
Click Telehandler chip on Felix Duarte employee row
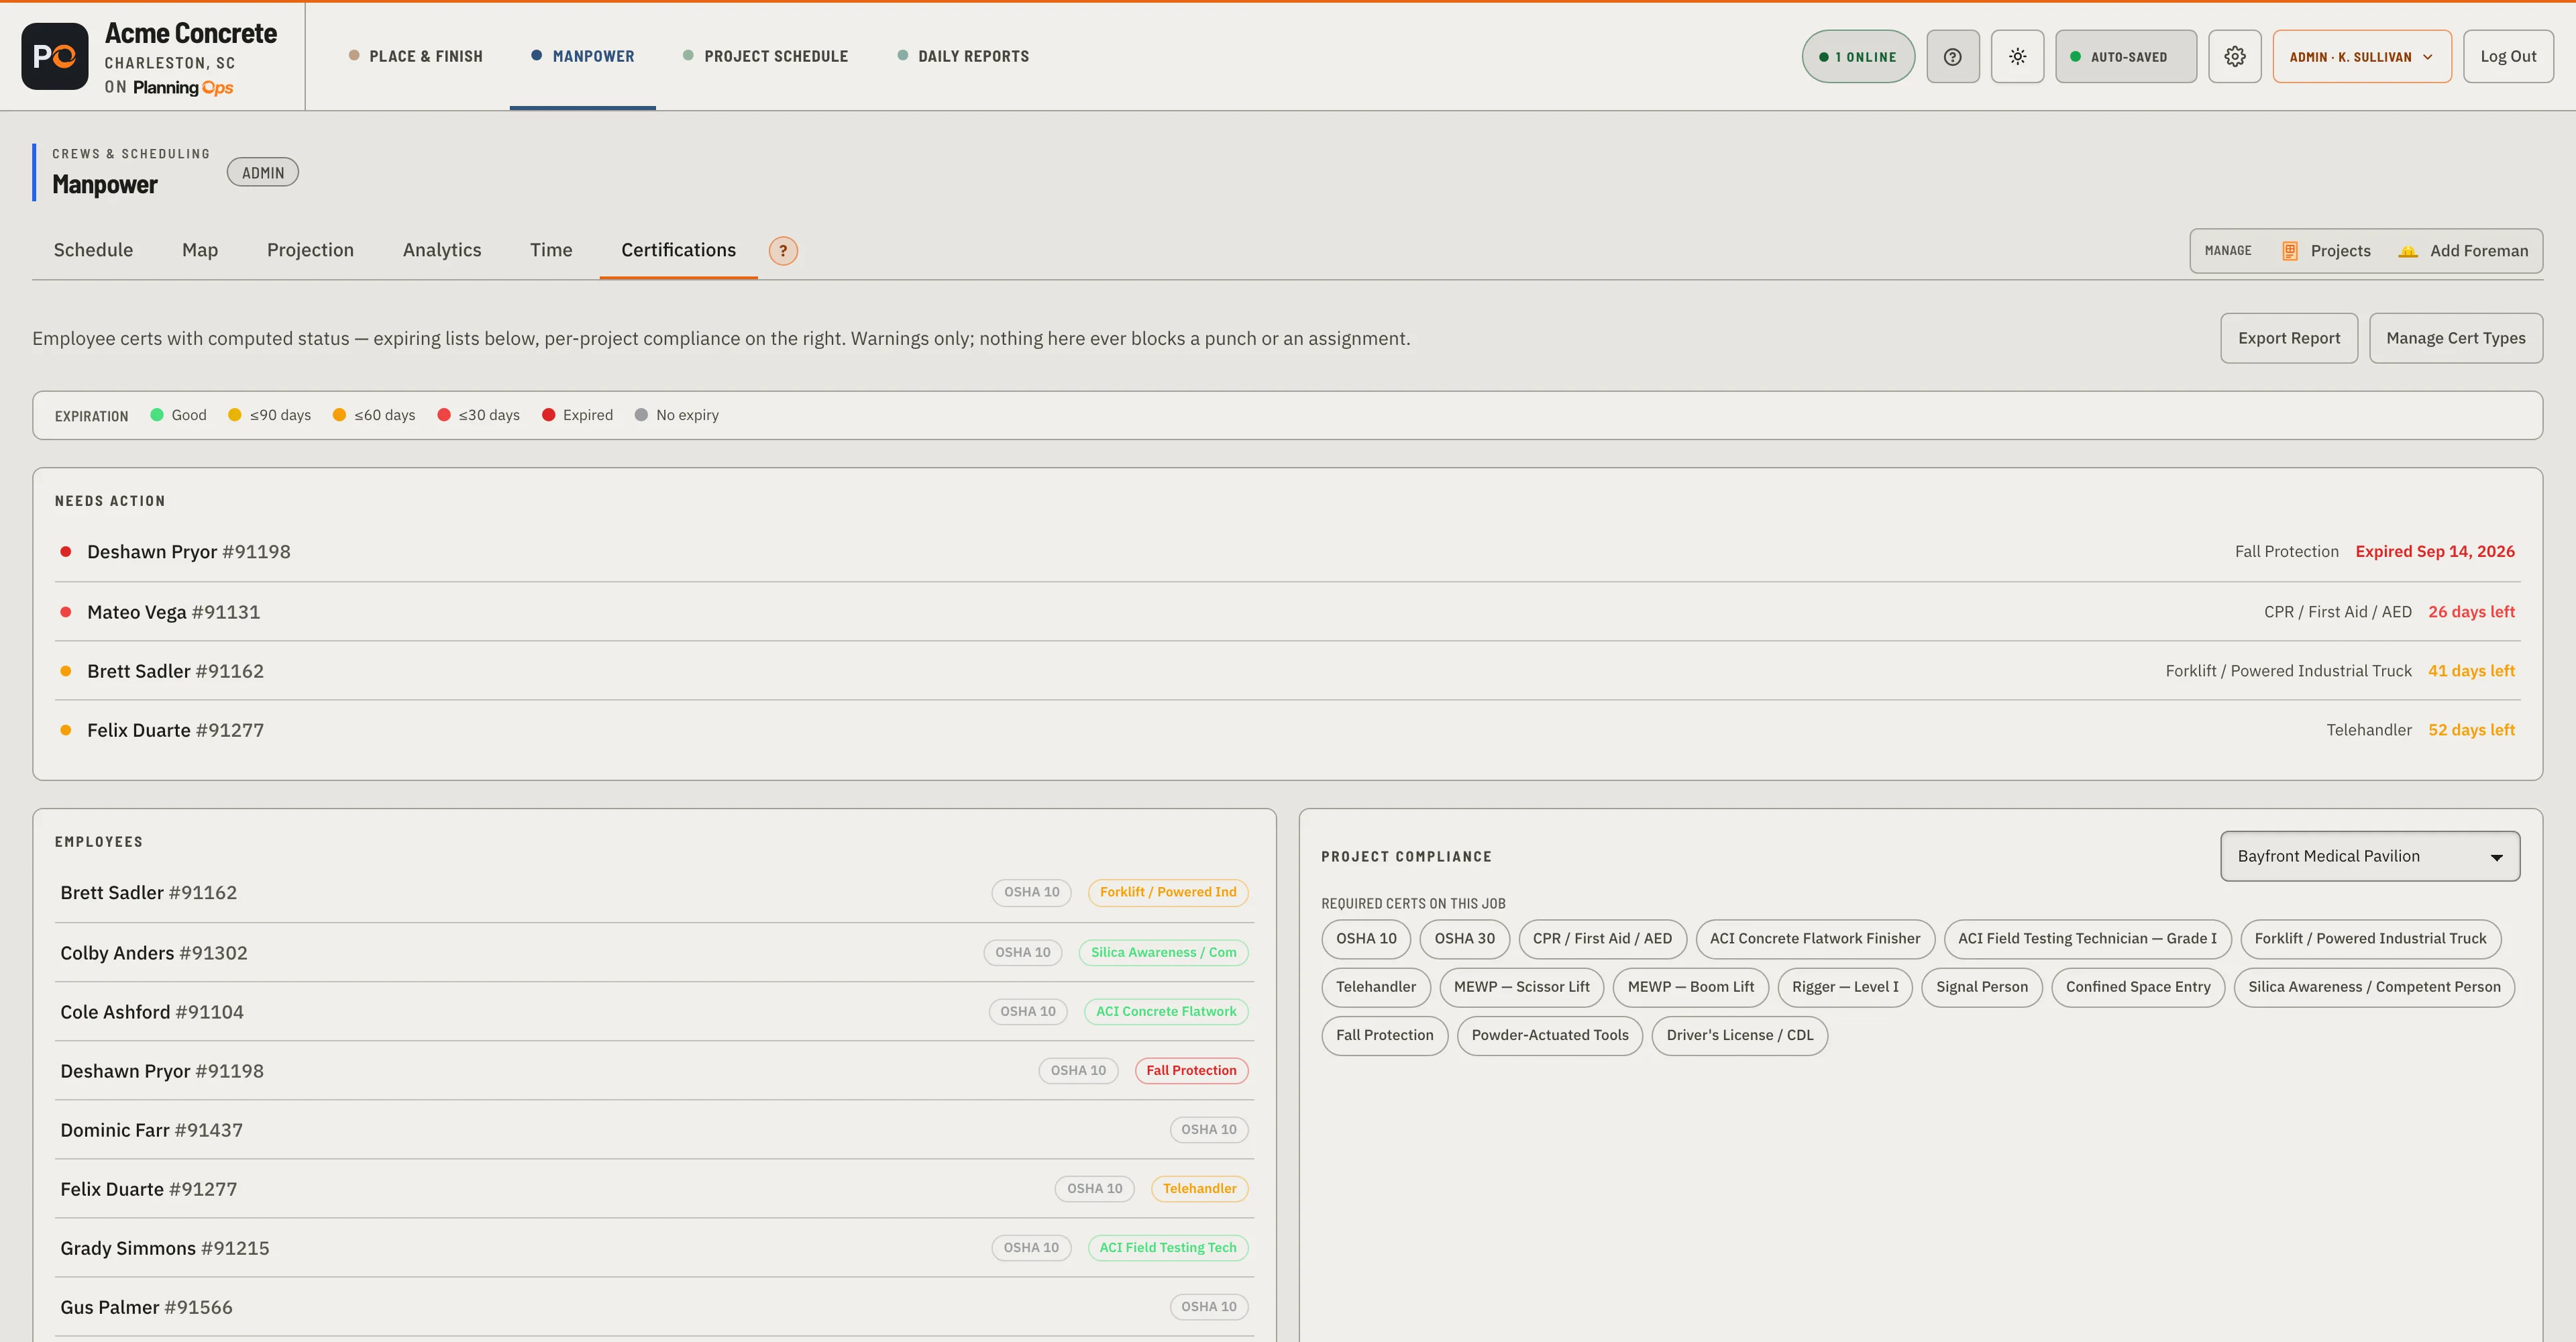[x=1199, y=1189]
